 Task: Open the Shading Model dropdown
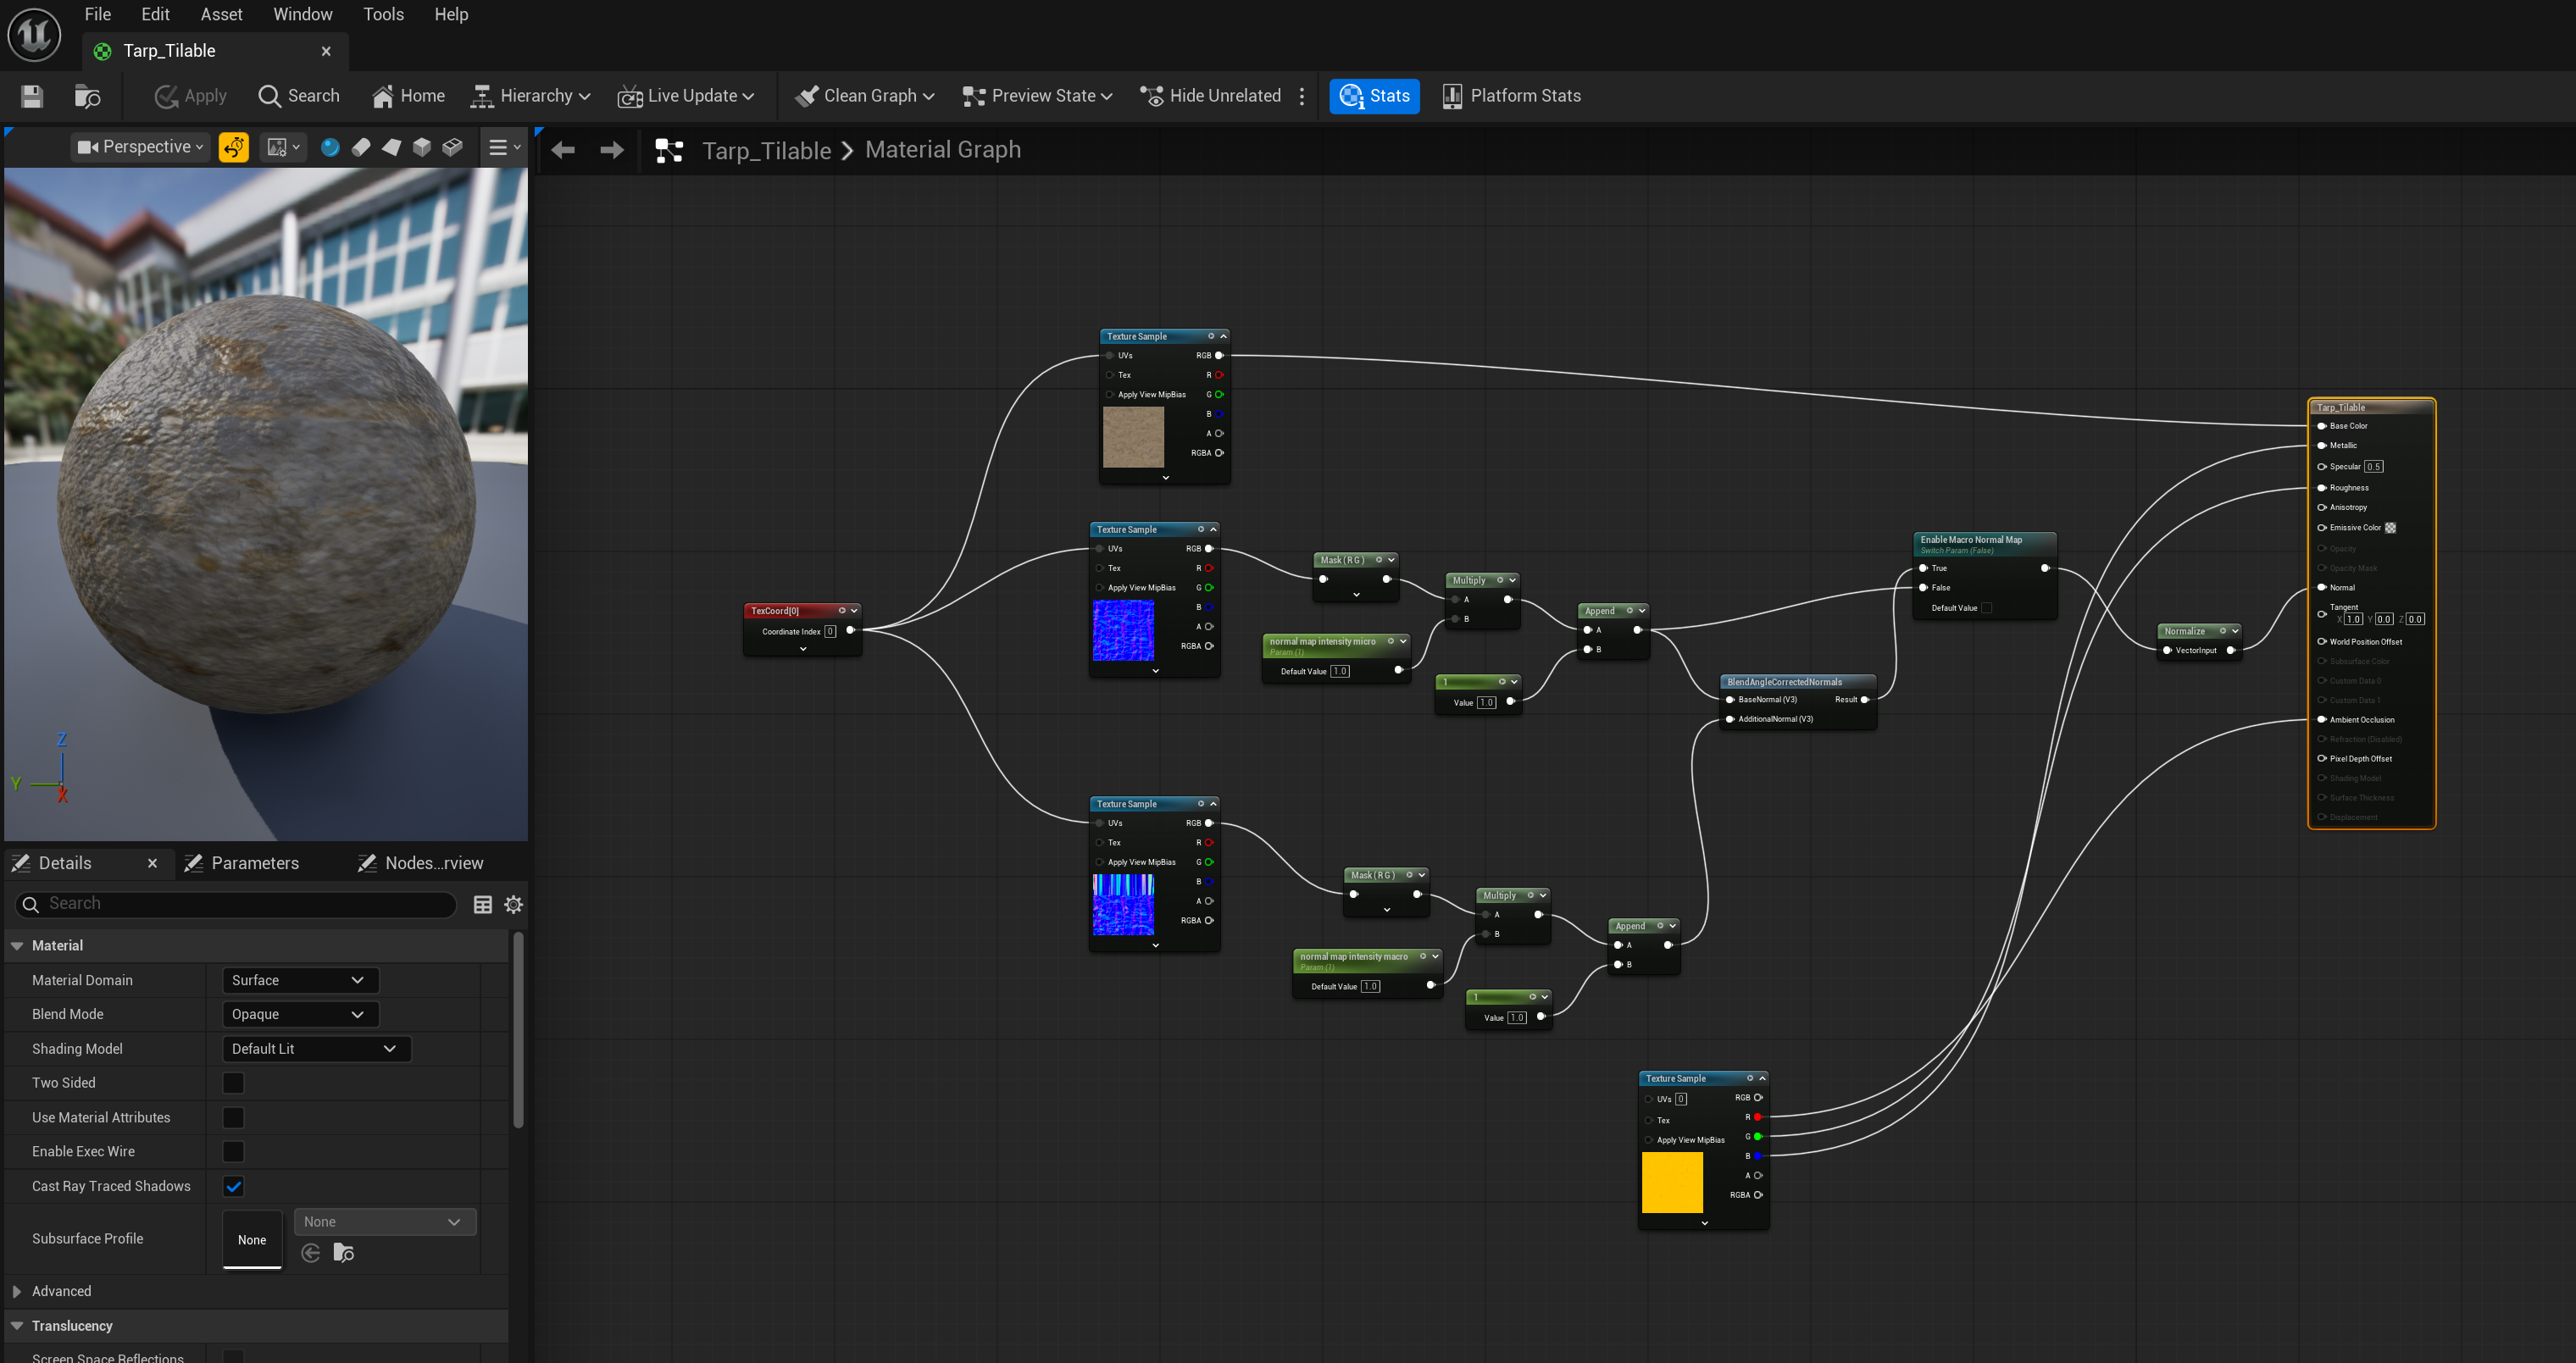pos(315,1048)
